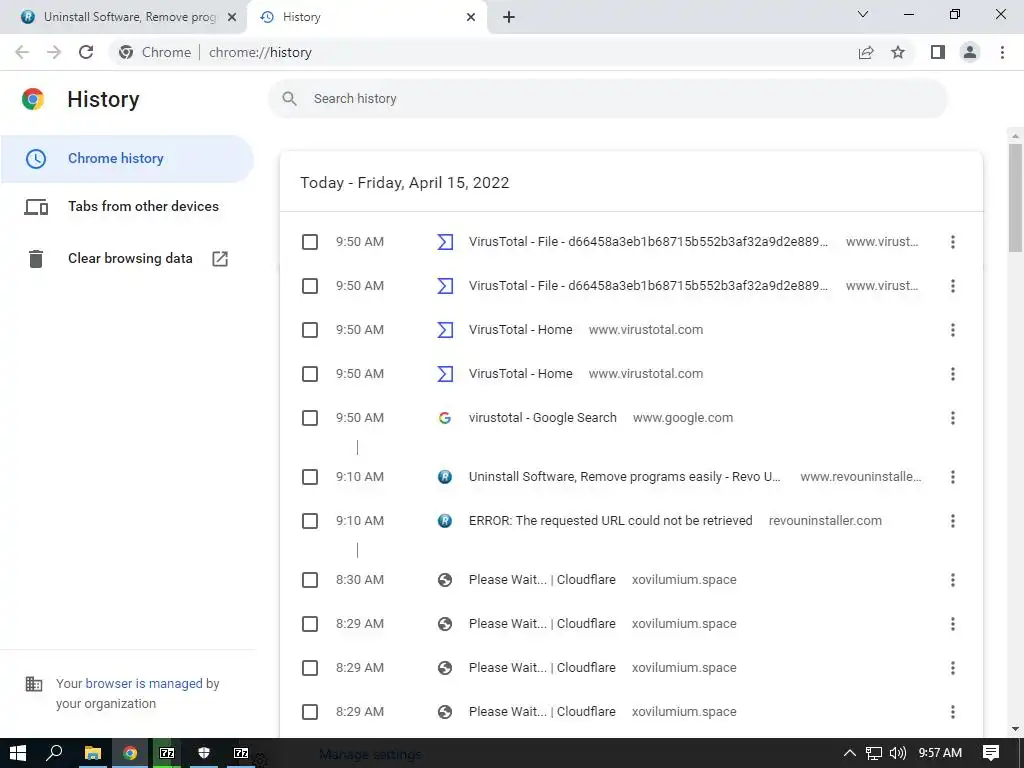Open the volume control in system tray
1024x768 pixels.
click(x=898, y=753)
